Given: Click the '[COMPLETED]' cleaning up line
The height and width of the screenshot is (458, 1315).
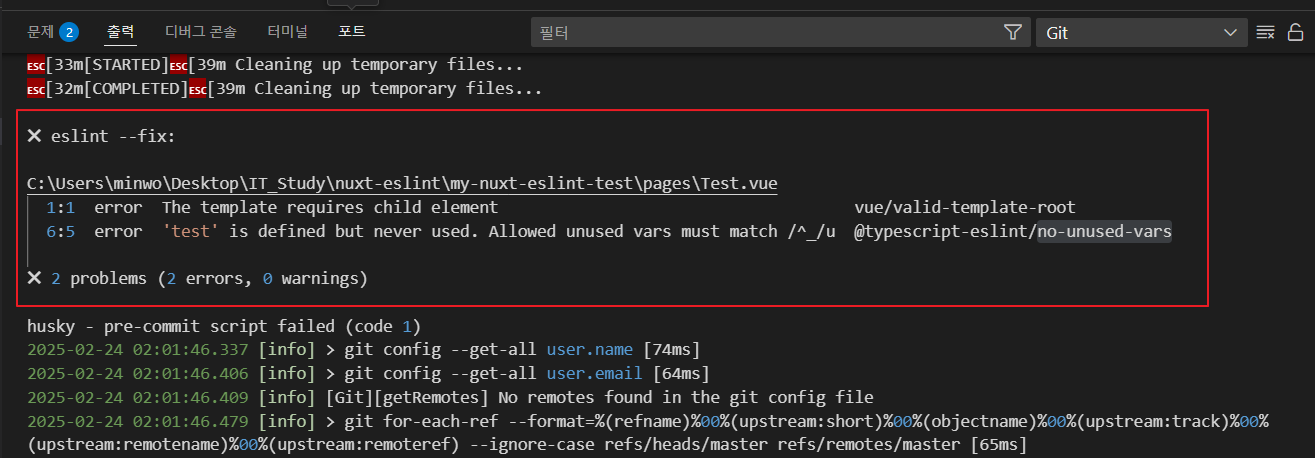Looking at the screenshot, I should pyautogui.click(x=285, y=89).
